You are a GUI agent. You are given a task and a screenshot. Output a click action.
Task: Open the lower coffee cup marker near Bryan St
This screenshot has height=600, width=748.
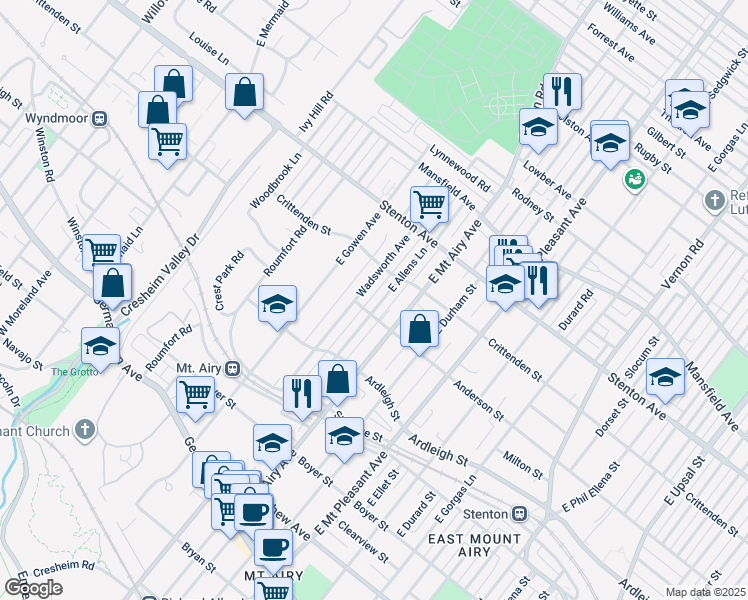[x=273, y=552]
